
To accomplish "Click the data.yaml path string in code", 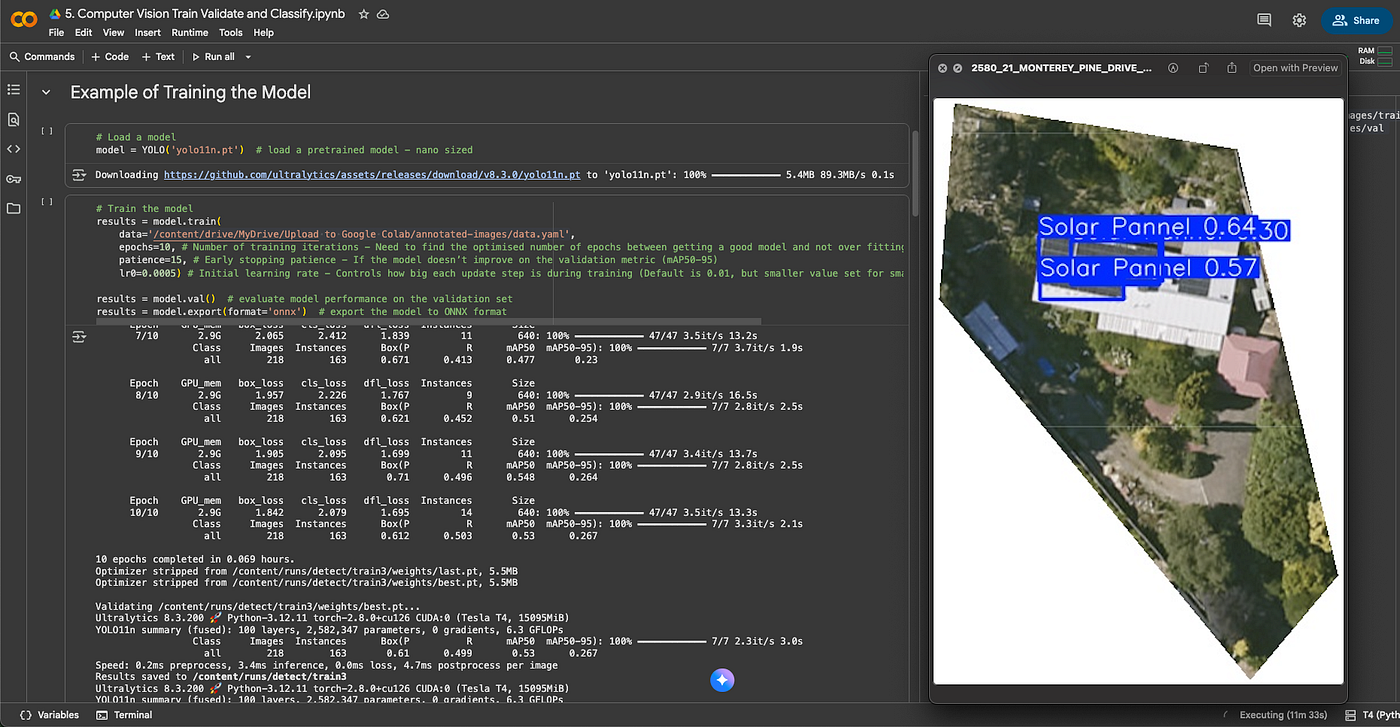I will pos(360,232).
